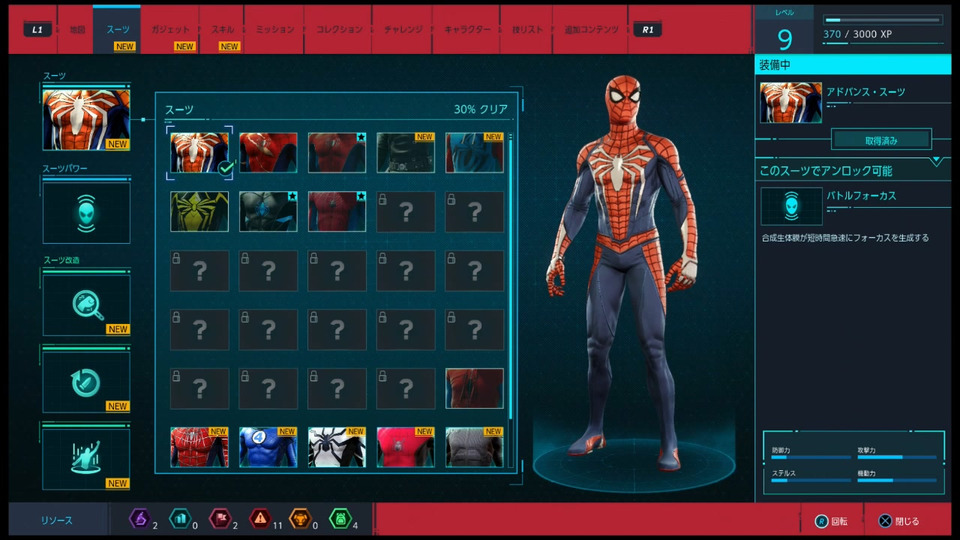Select the equipped Advanced Suit tile with checkmark

[200, 152]
